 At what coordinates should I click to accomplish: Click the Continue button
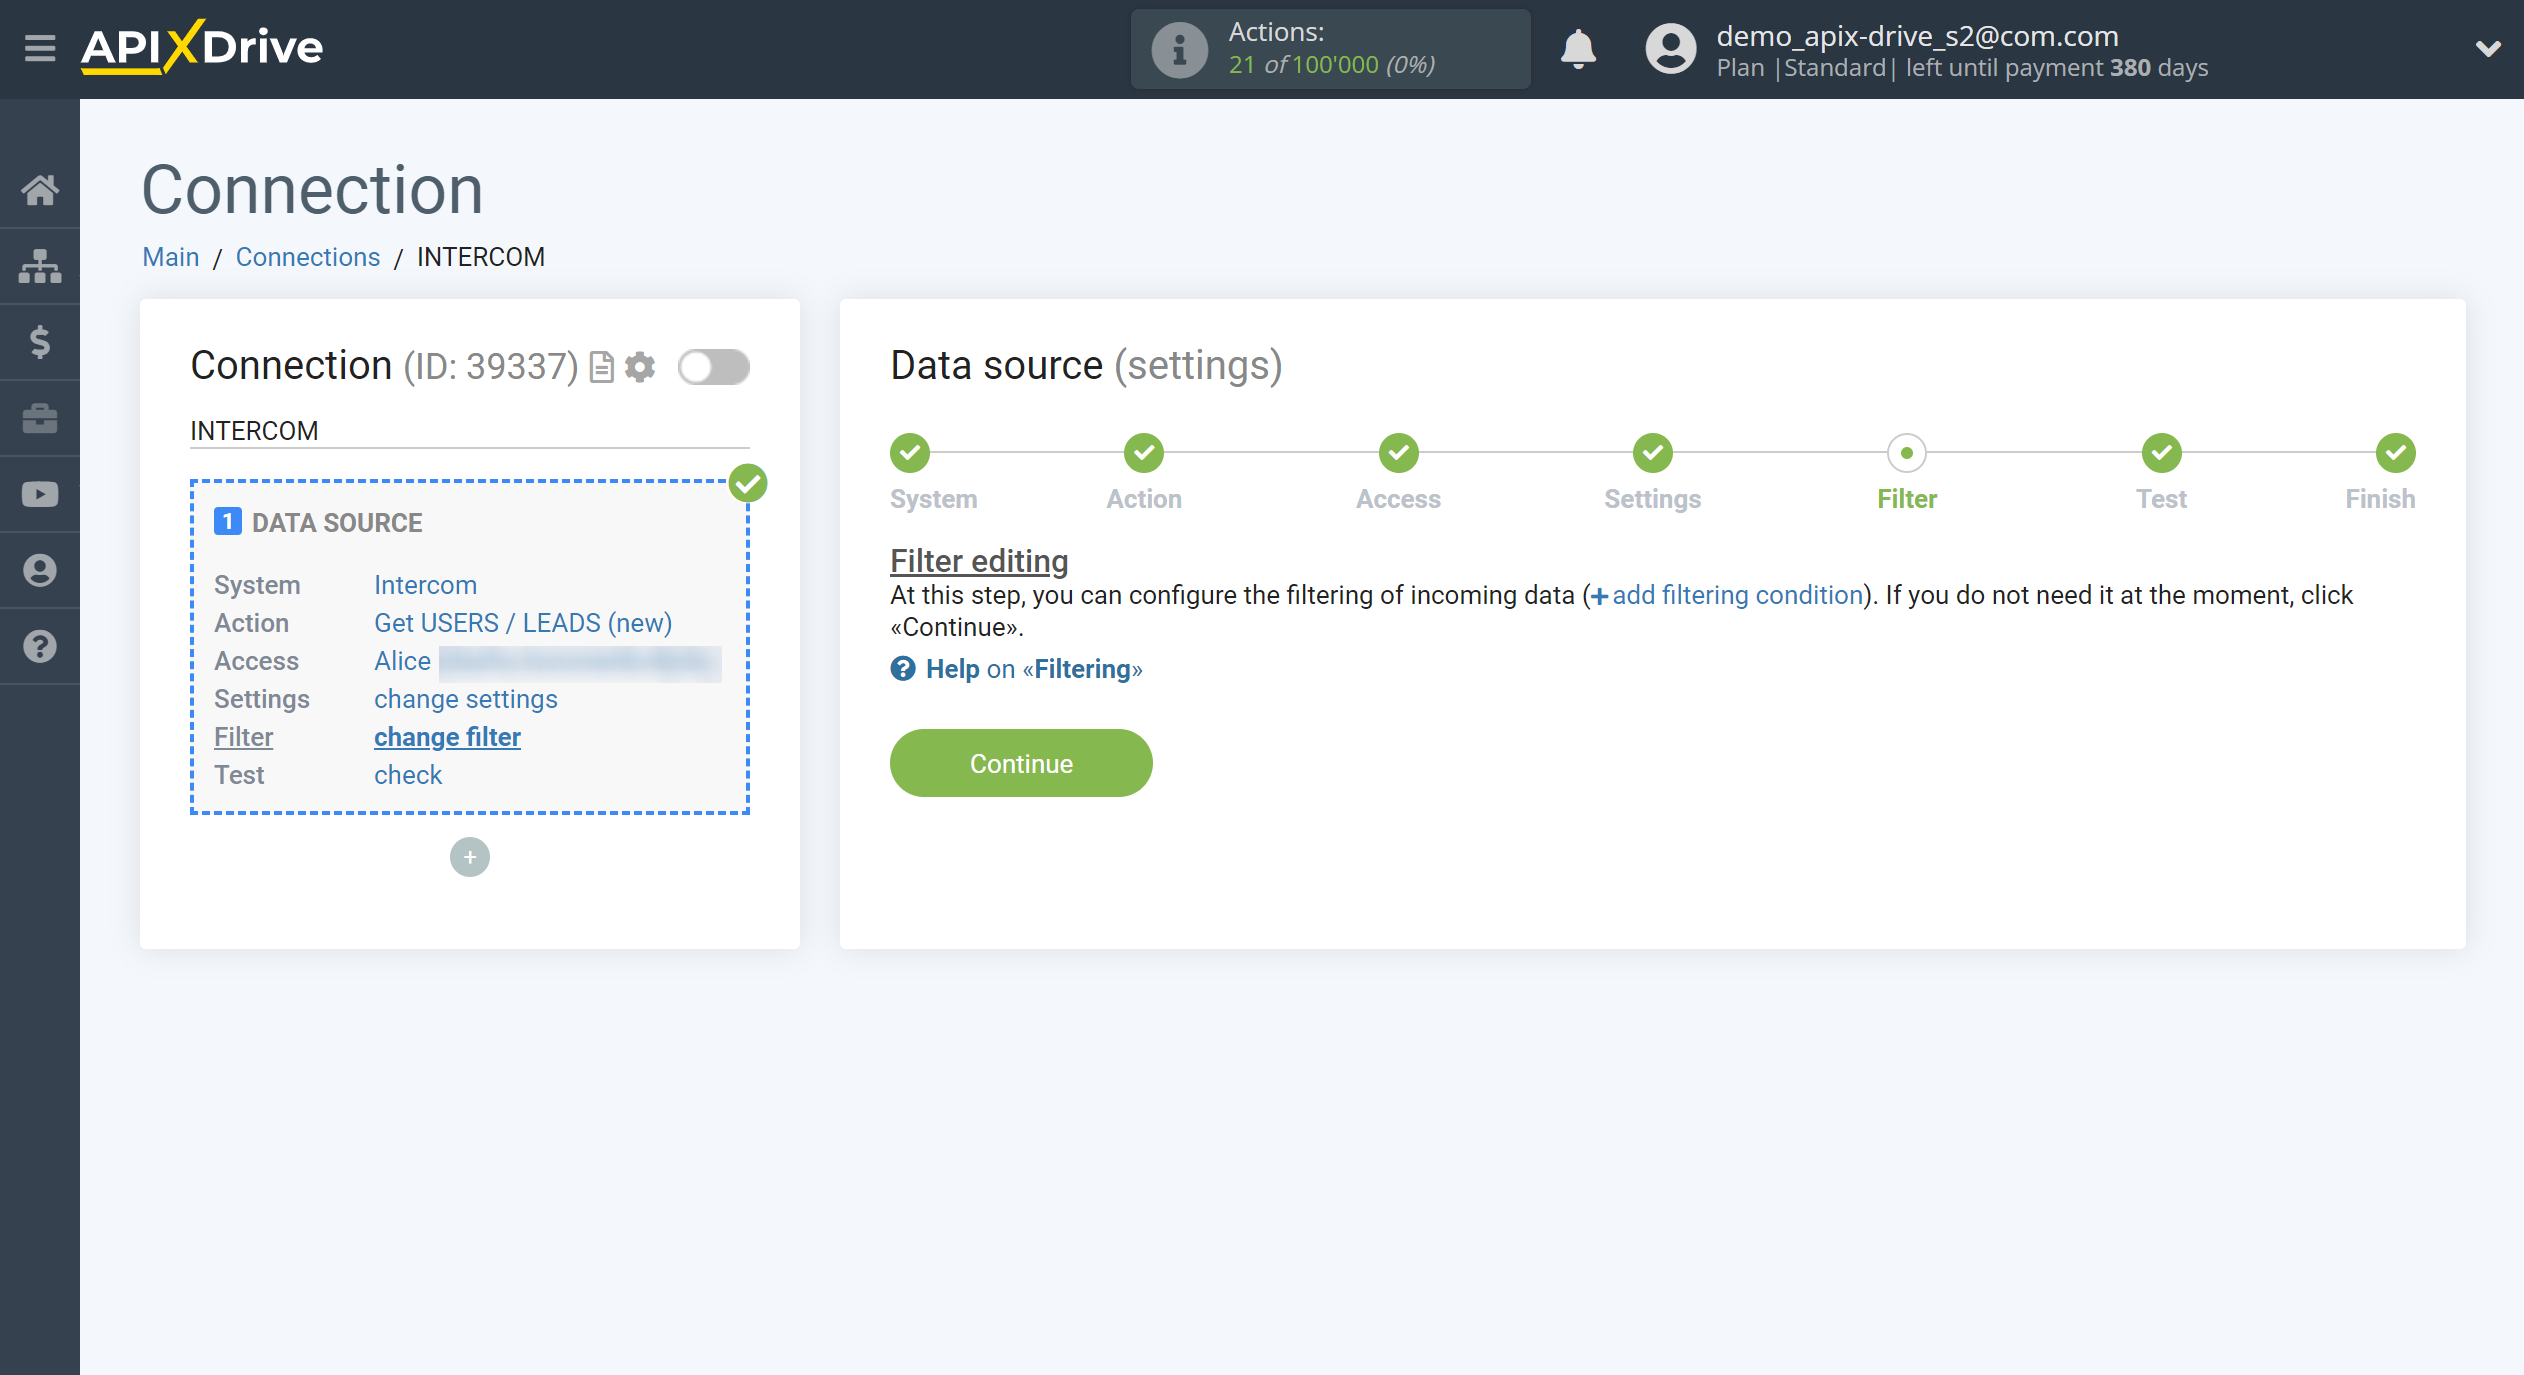(1021, 763)
